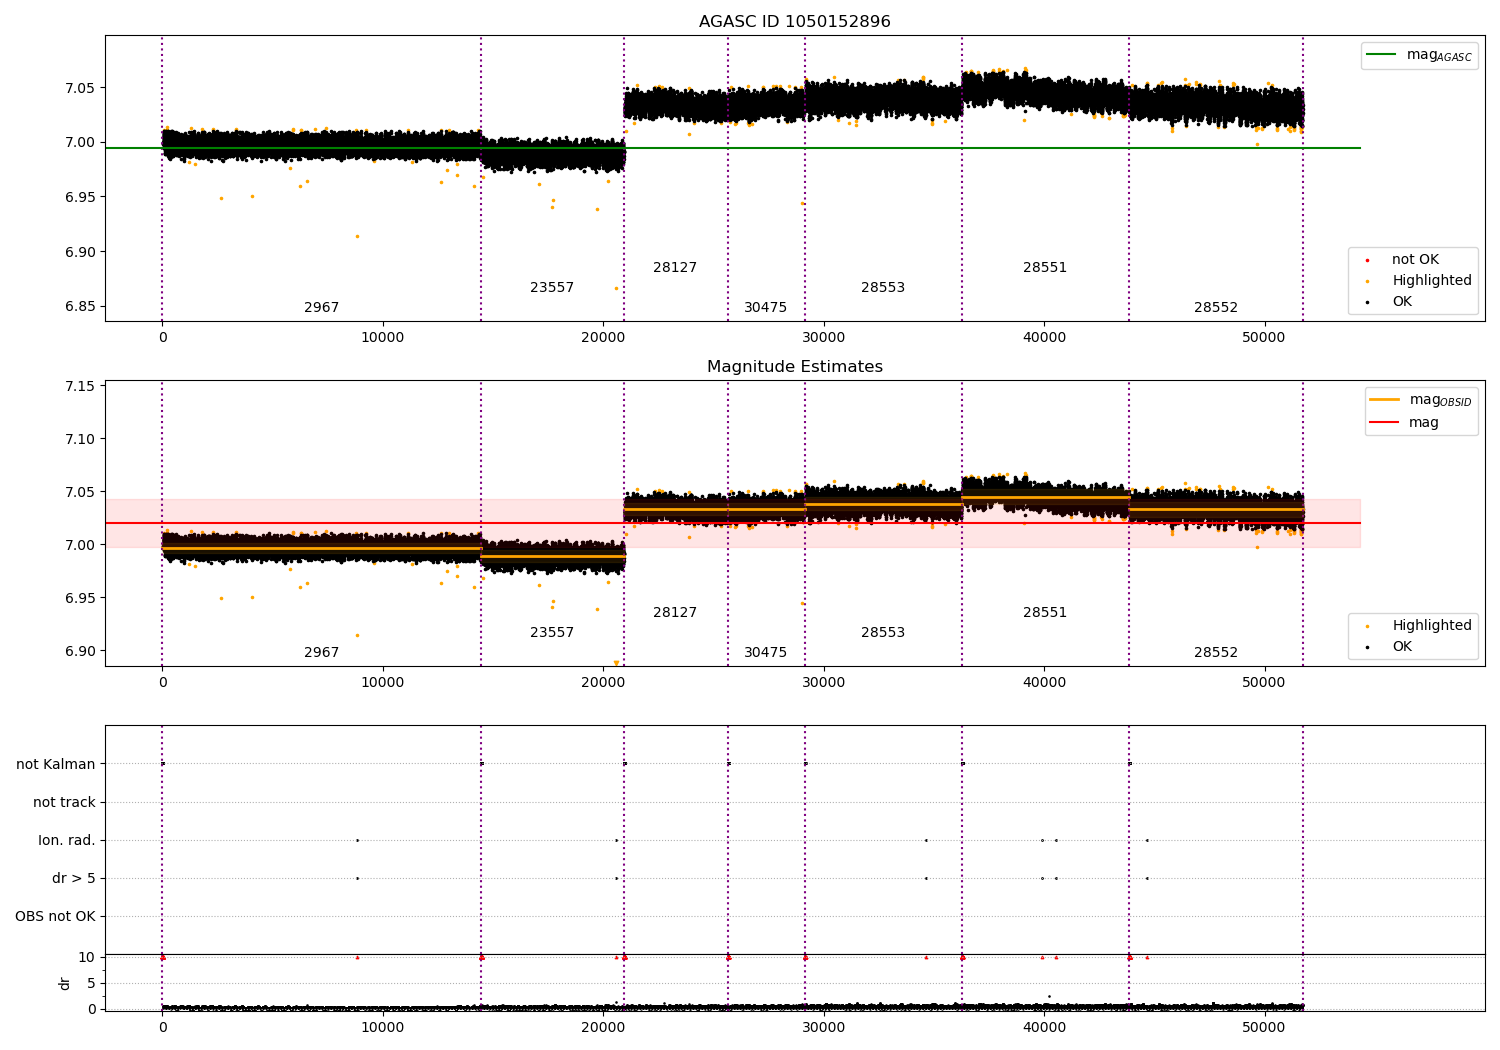Viewport: 1500px width, 1050px height.
Task: Click obsid label 23557 in top plot
Action: [x=552, y=288]
